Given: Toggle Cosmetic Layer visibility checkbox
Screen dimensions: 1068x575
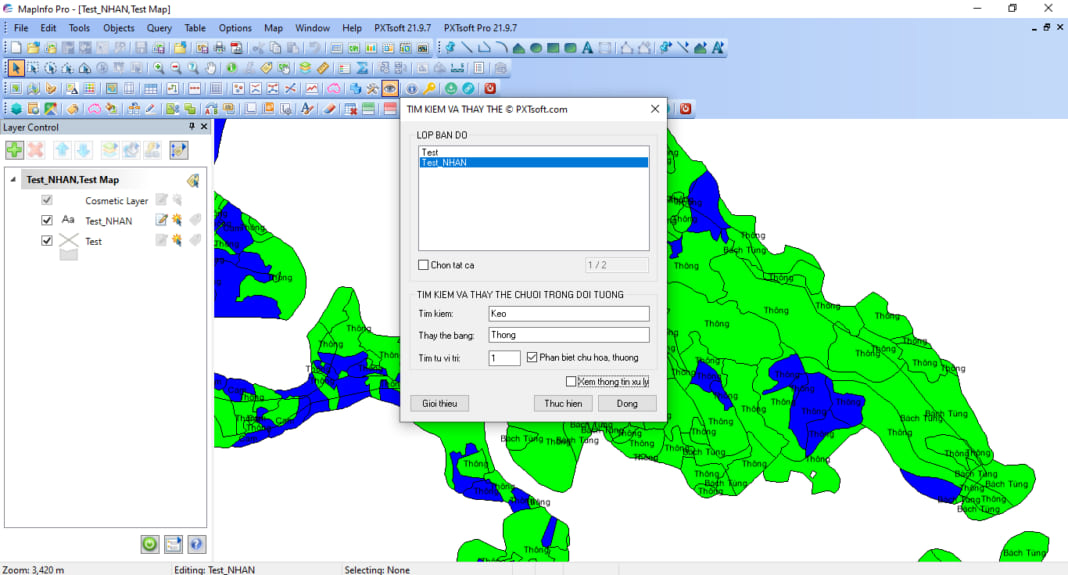Looking at the screenshot, I should click(x=46, y=200).
